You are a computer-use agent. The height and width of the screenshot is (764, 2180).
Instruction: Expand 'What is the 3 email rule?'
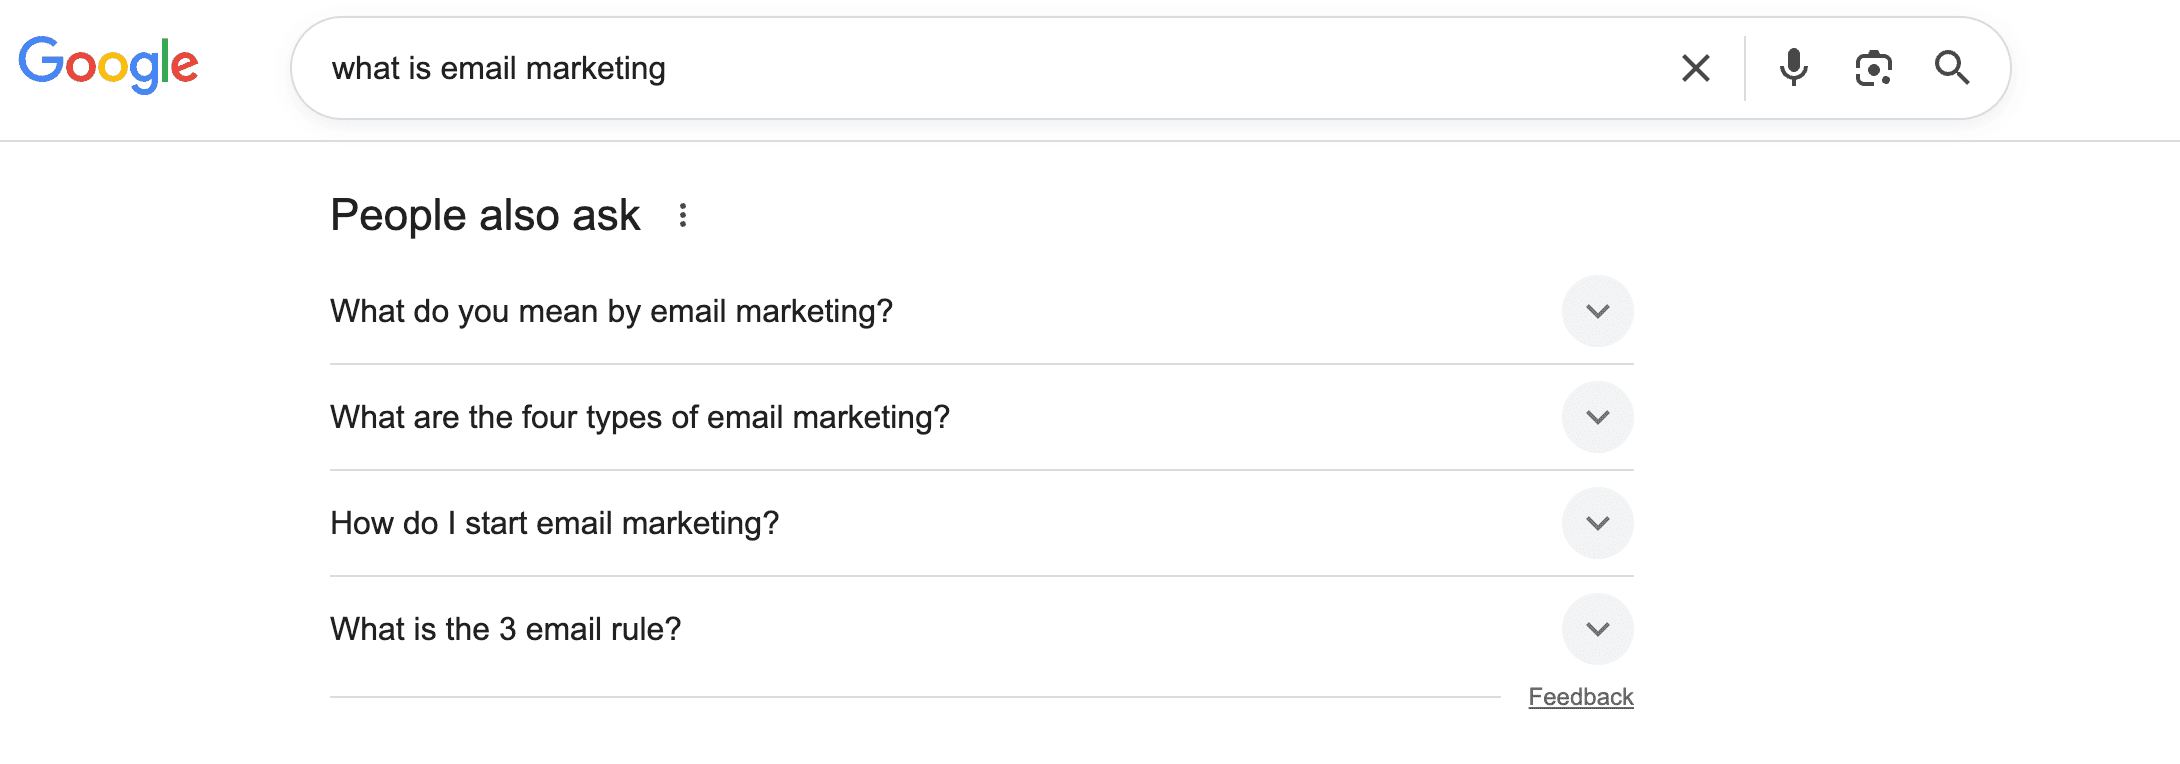(x=1598, y=629)
